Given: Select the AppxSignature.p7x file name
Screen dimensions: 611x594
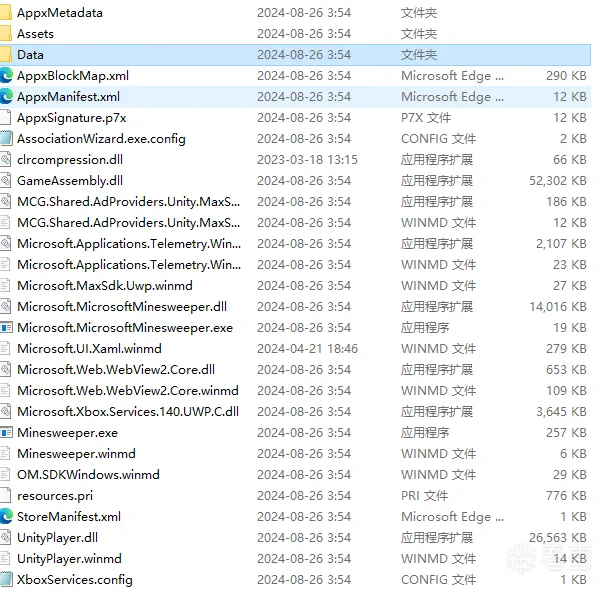Looking at the screenshot, I should point(72,118).
